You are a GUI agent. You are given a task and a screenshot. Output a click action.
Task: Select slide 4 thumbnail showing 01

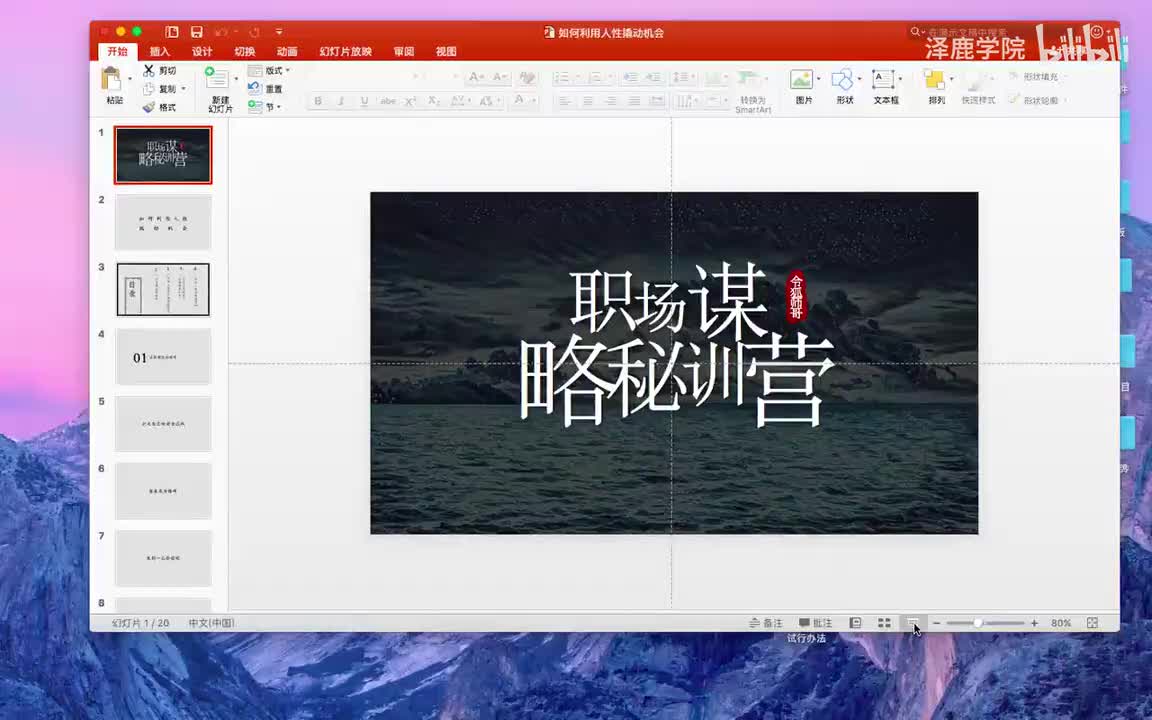[x=163, y=356]
